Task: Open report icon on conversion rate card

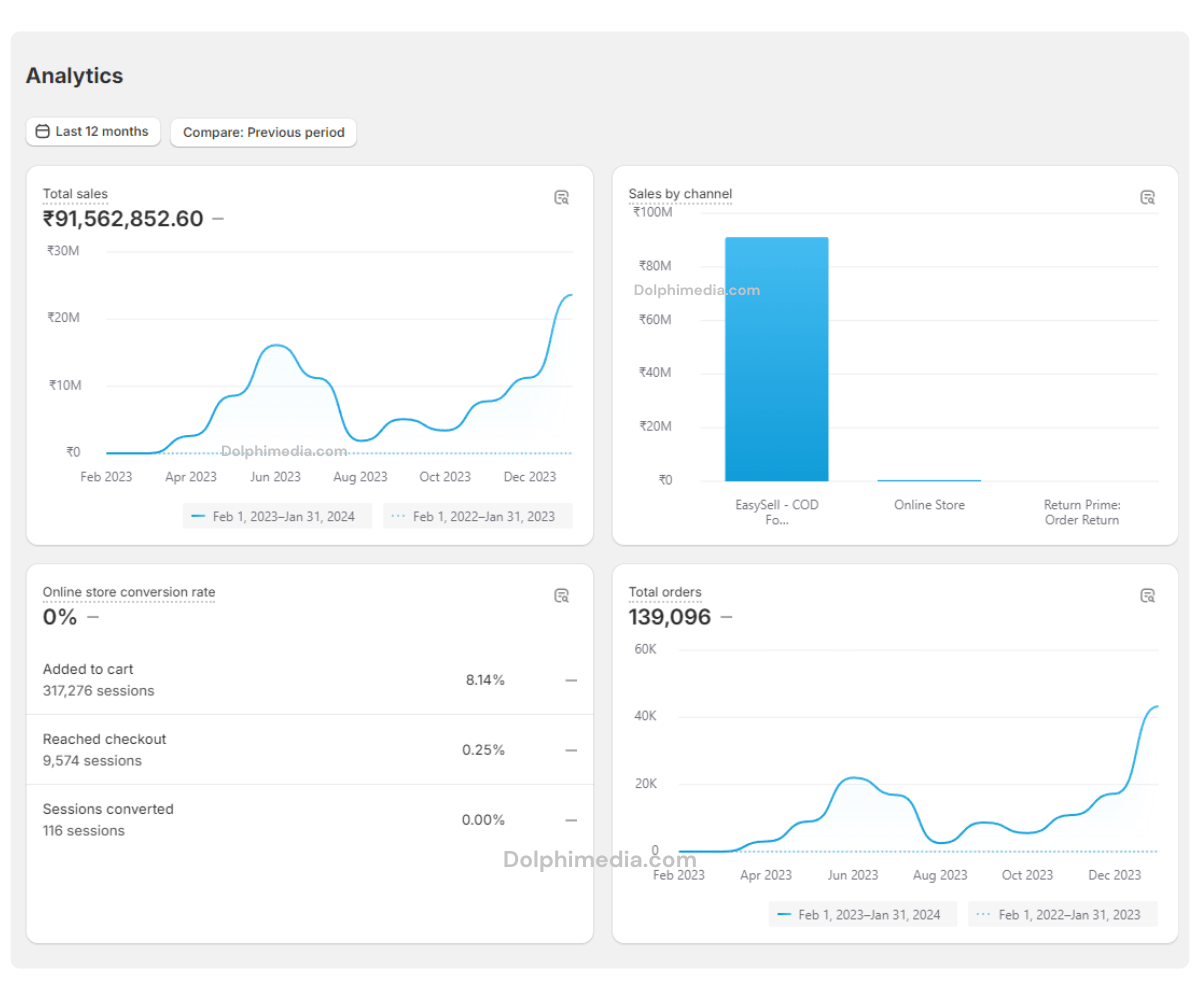Action: [x=562, y=596]
